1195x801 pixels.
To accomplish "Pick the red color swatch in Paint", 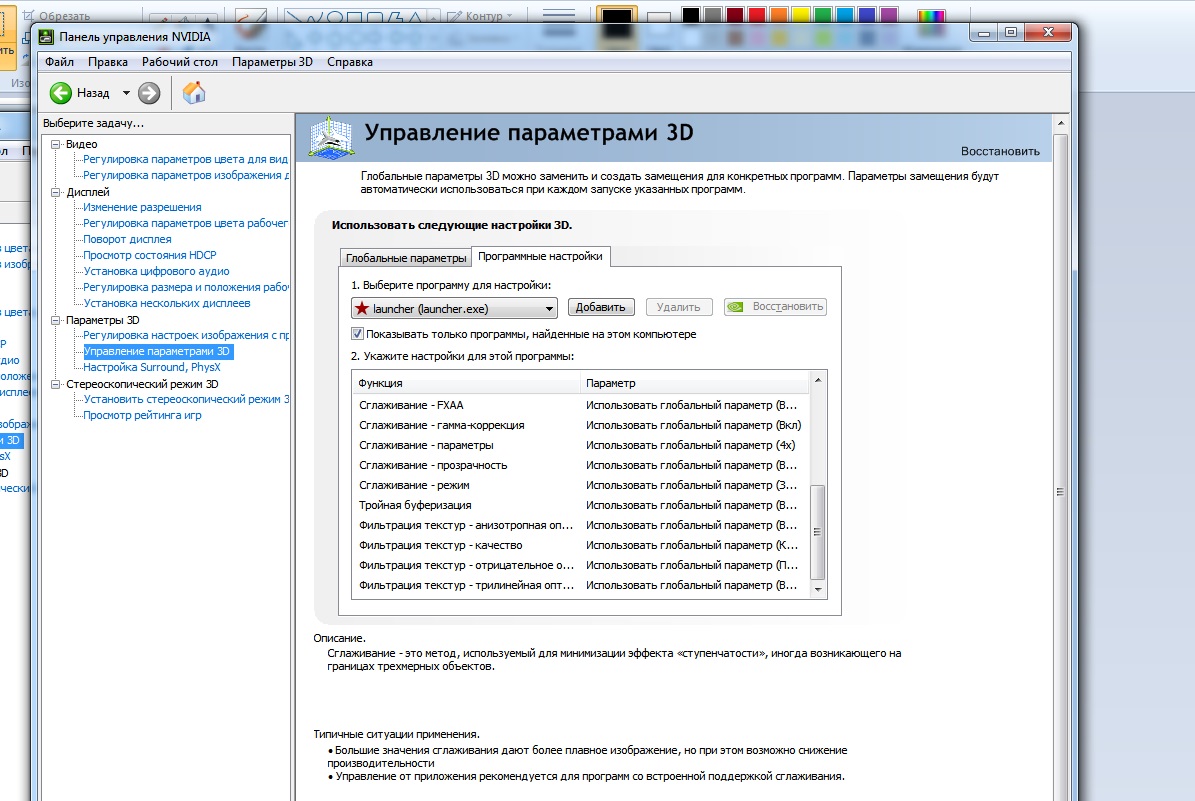I will pos(757,15).
